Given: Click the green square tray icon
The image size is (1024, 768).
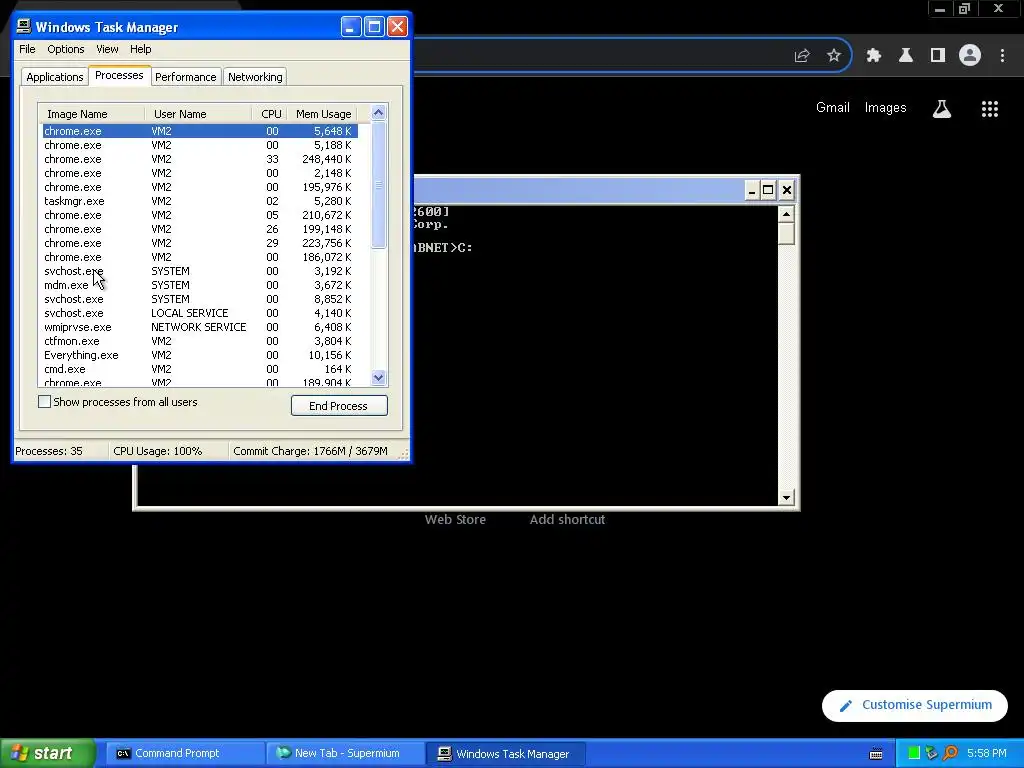Looking at the screenshot, I should pyautogui.click(x=914, y=754).
